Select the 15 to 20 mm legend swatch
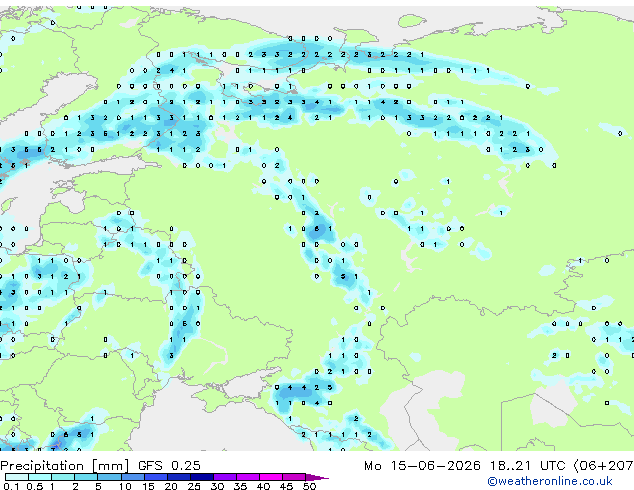 155,477
